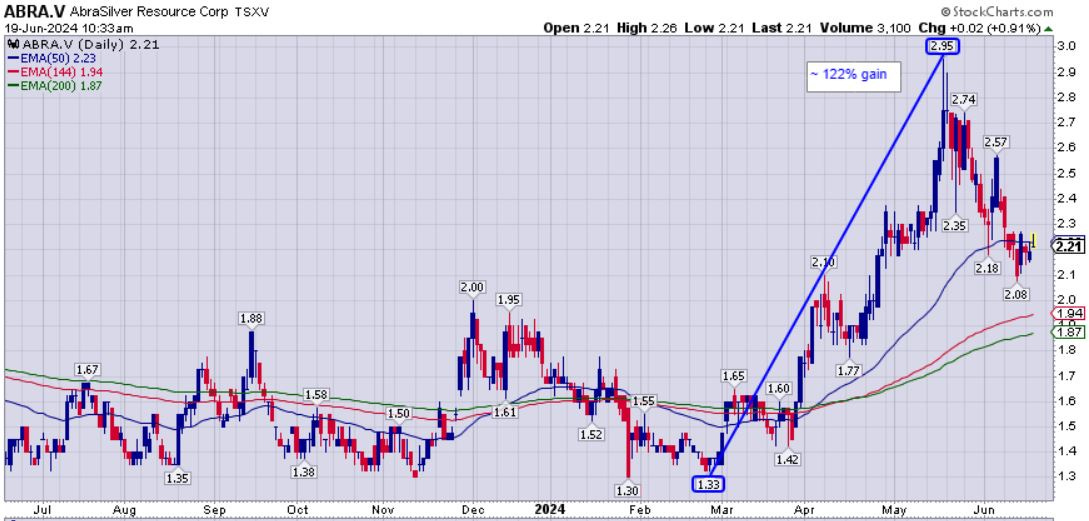The height and width of the screenshot is (521, 1089).
Task: Click the 1.60 peak price label
Action: 779,388
